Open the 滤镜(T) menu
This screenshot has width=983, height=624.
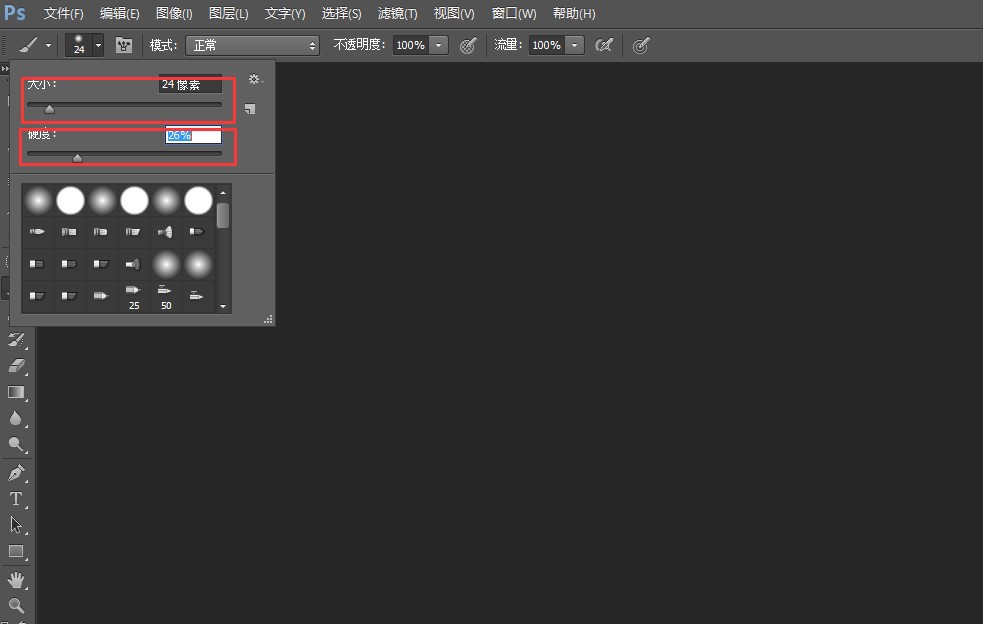point(397,13)
